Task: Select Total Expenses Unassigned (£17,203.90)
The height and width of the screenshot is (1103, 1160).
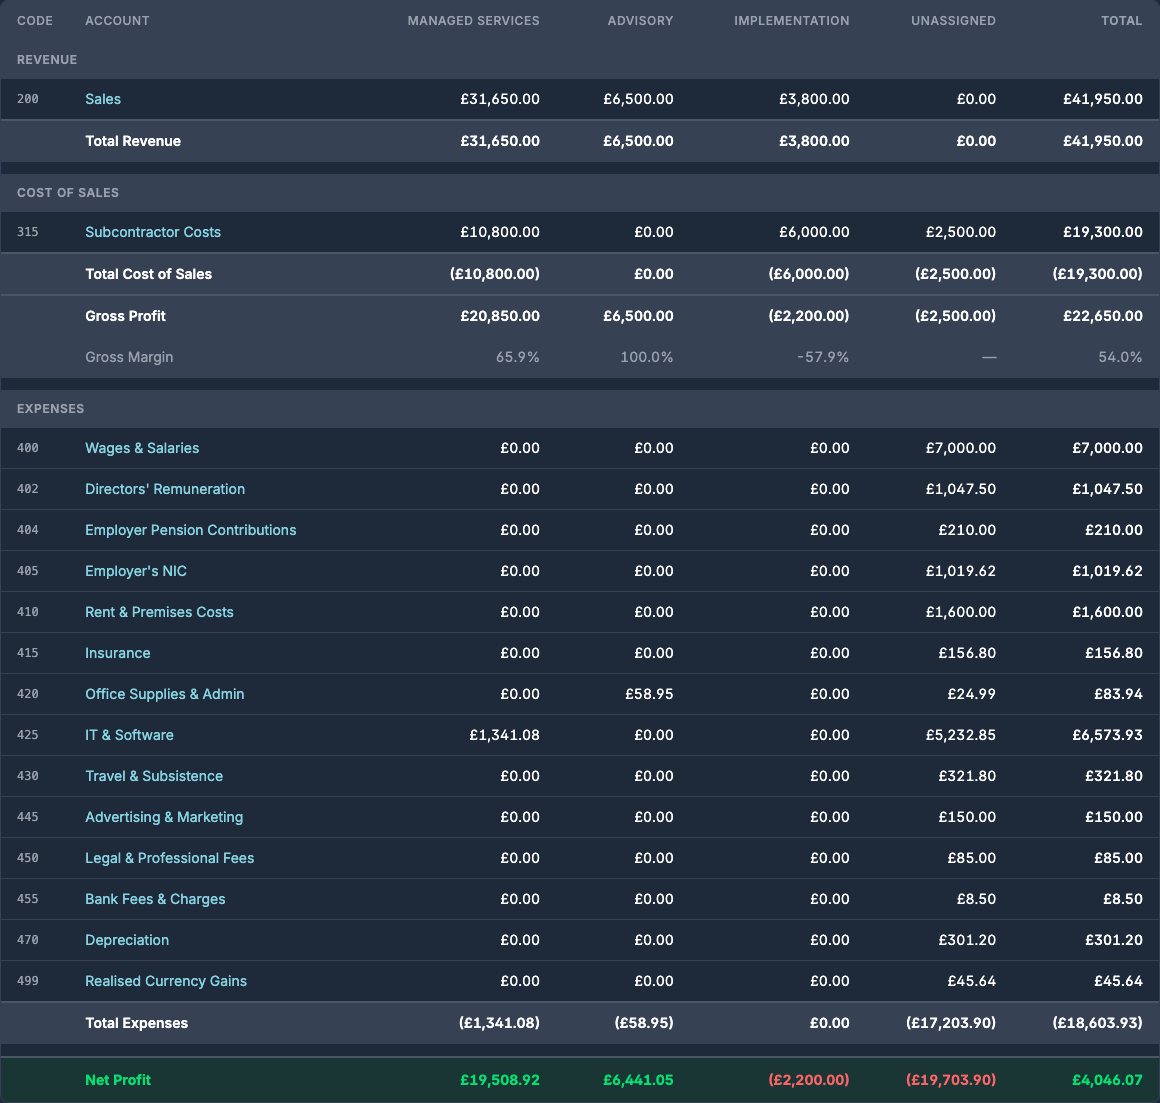Action: point(951,1023)
